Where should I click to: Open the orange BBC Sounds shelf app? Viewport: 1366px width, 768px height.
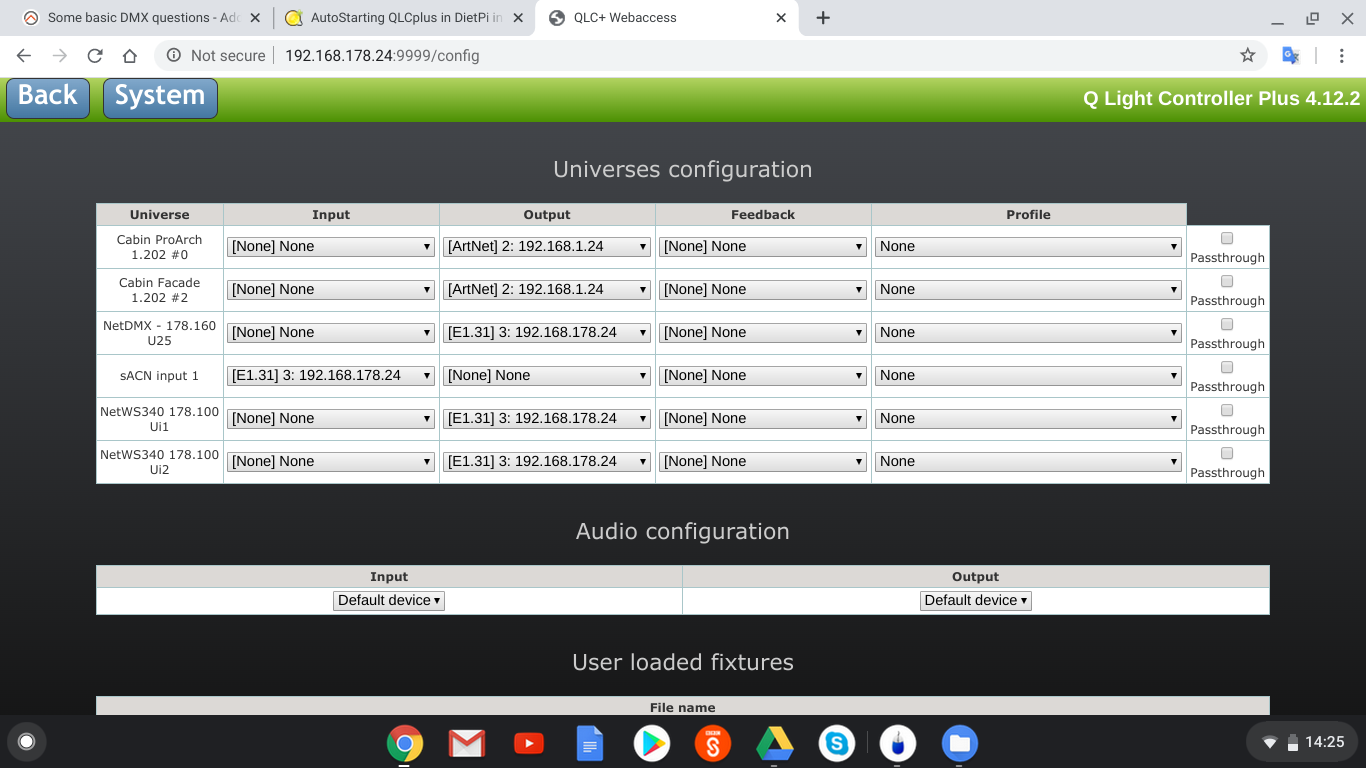point(713,743)
